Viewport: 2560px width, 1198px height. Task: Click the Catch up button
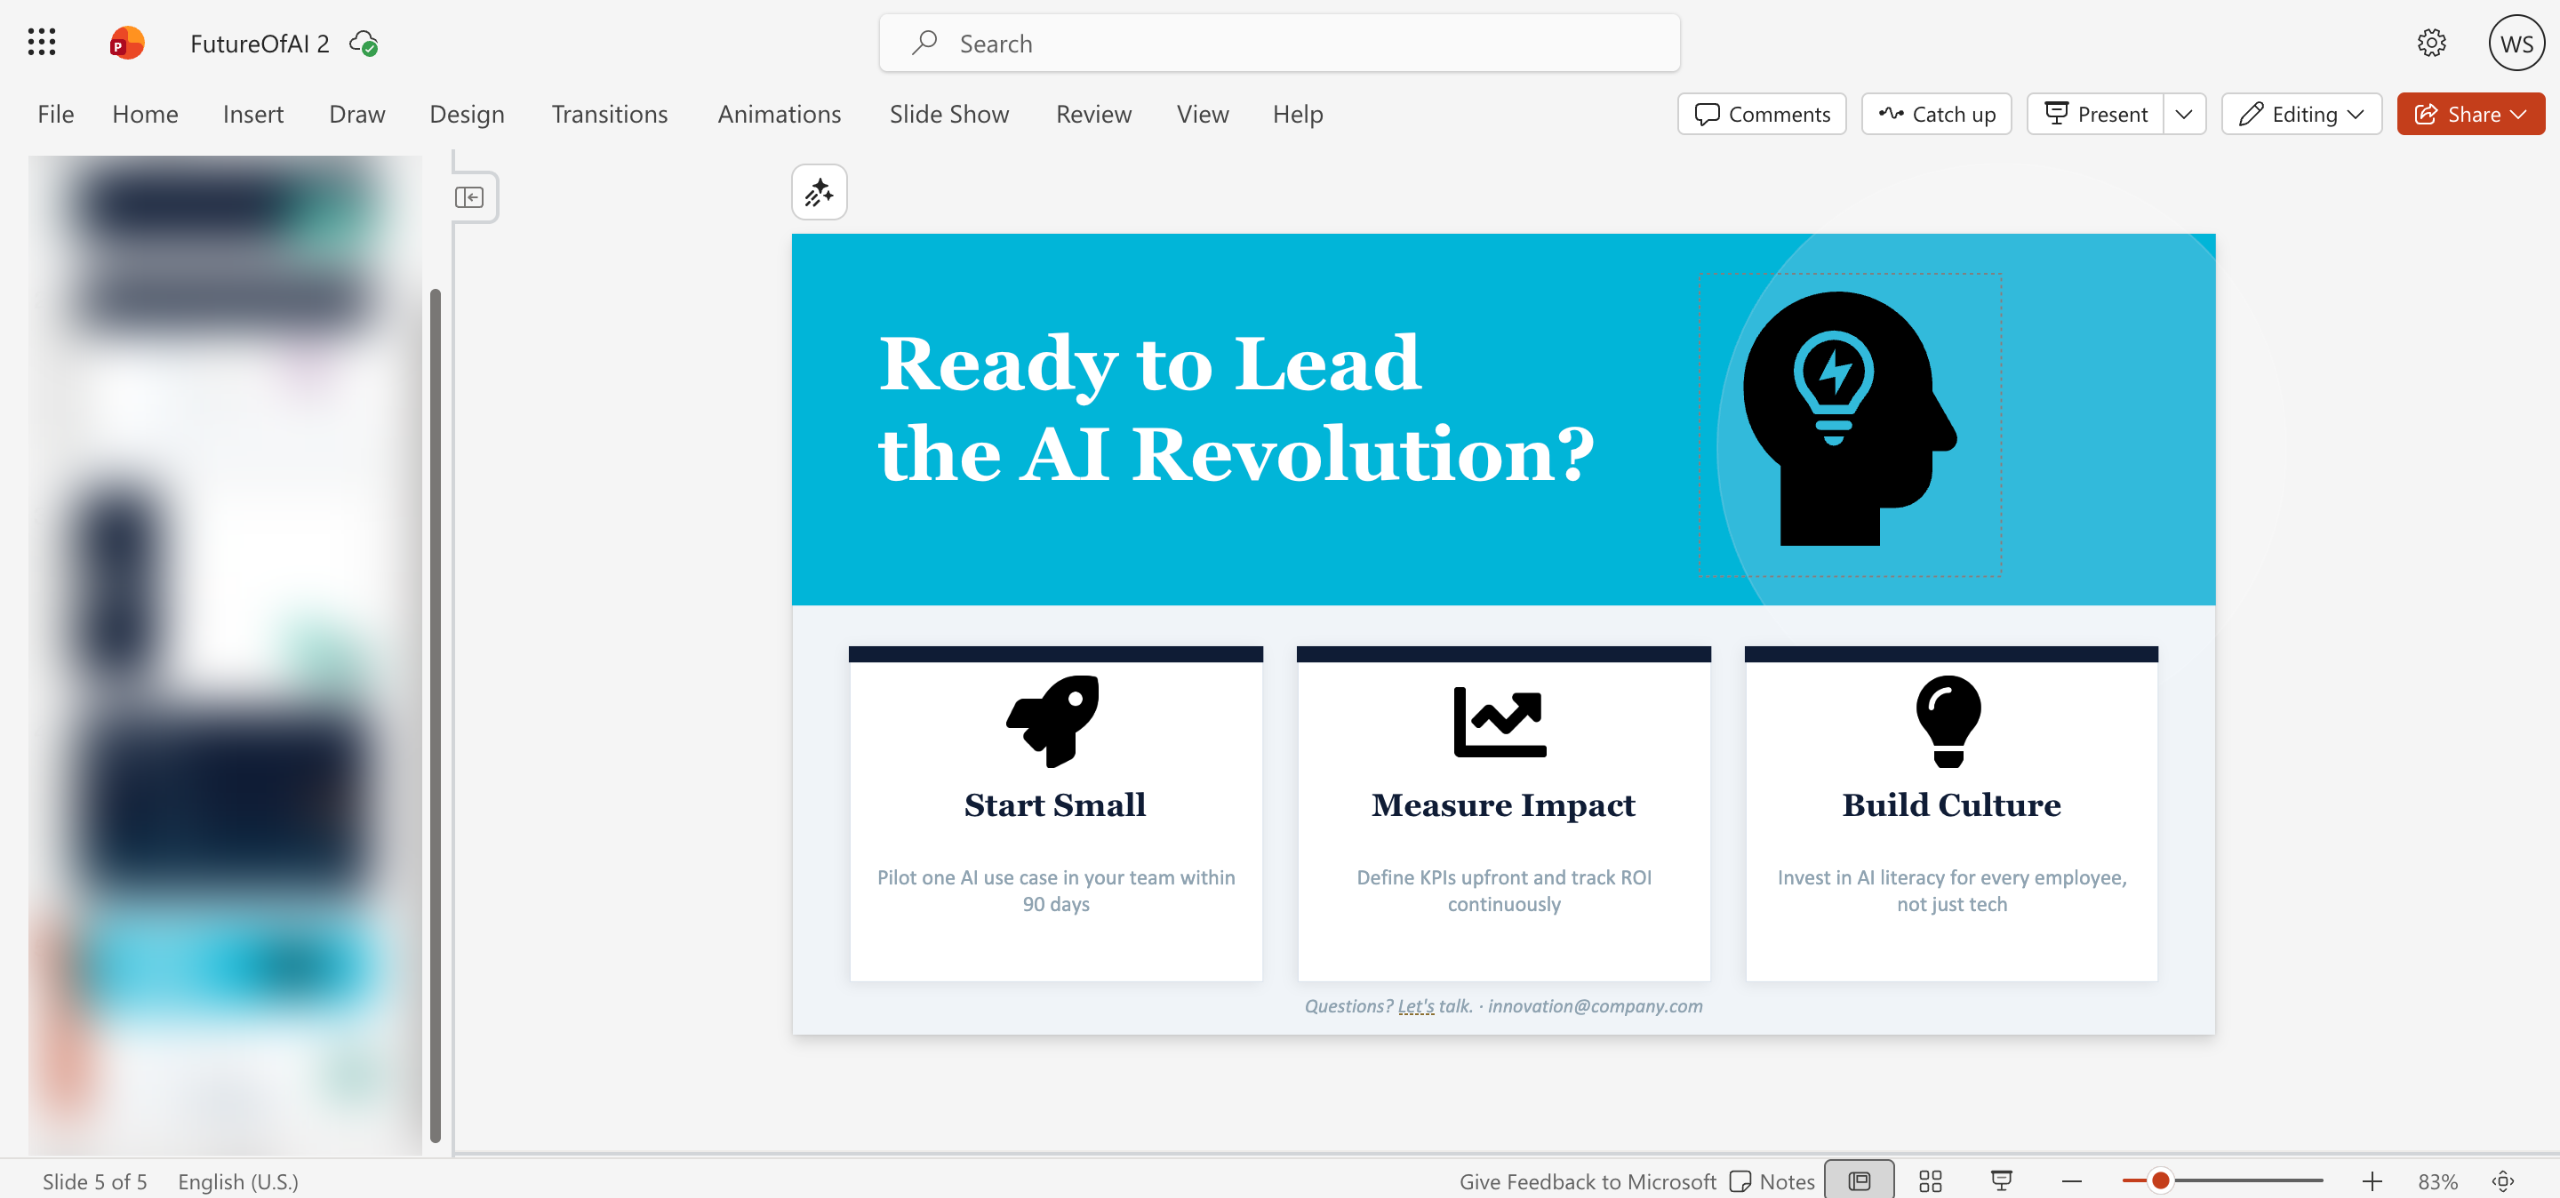(1936, 114)
